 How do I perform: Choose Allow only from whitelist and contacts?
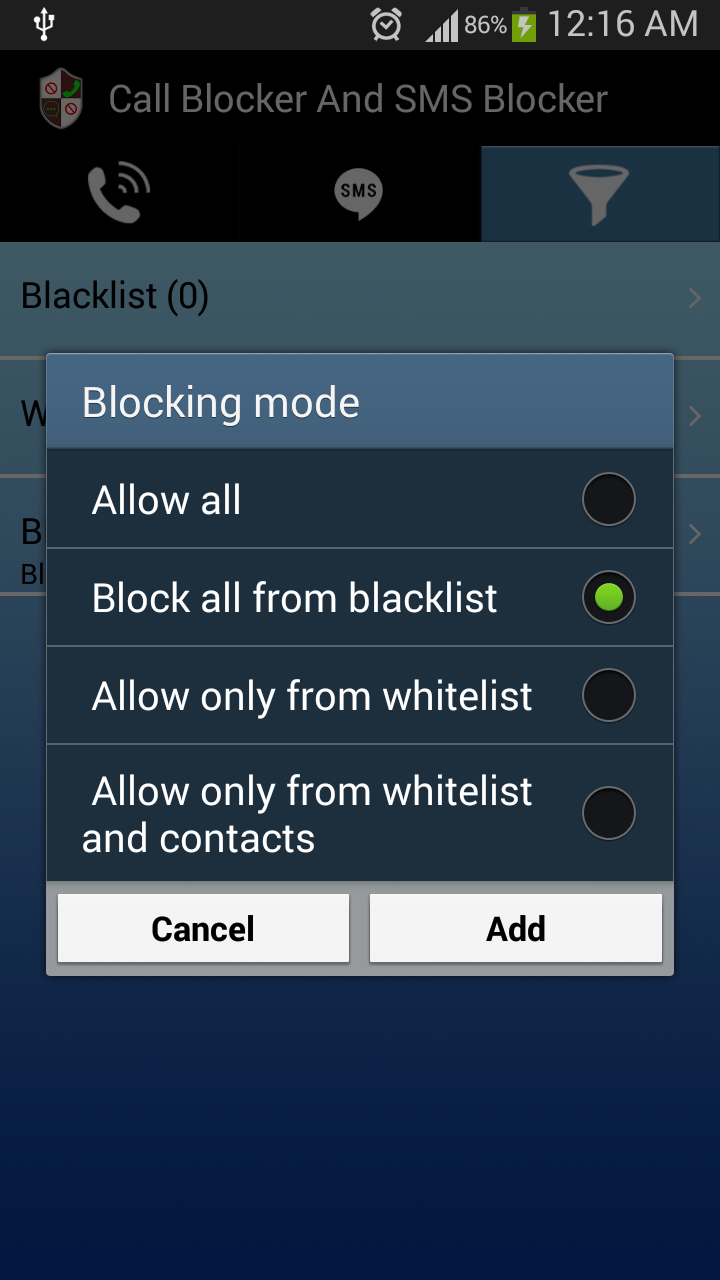[609, 813]
